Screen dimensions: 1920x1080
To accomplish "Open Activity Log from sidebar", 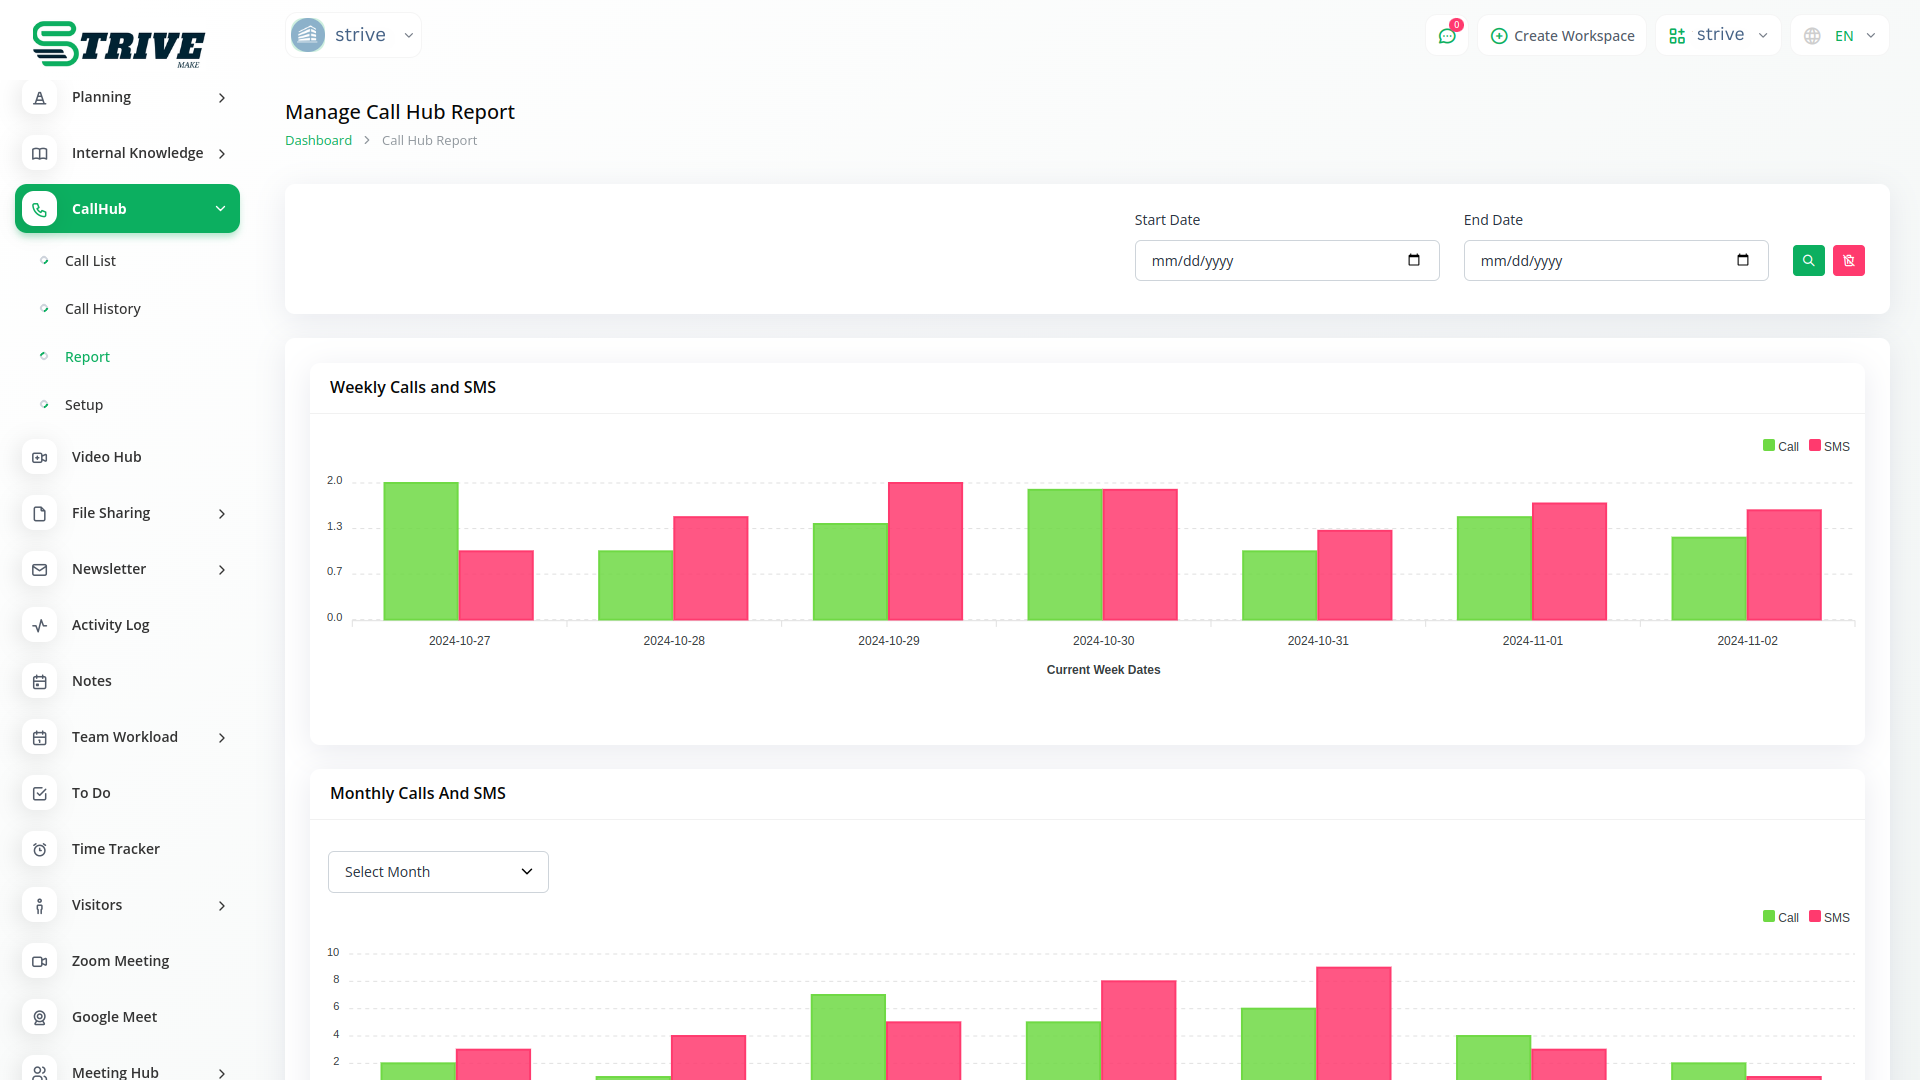I will tap(110, 625).
